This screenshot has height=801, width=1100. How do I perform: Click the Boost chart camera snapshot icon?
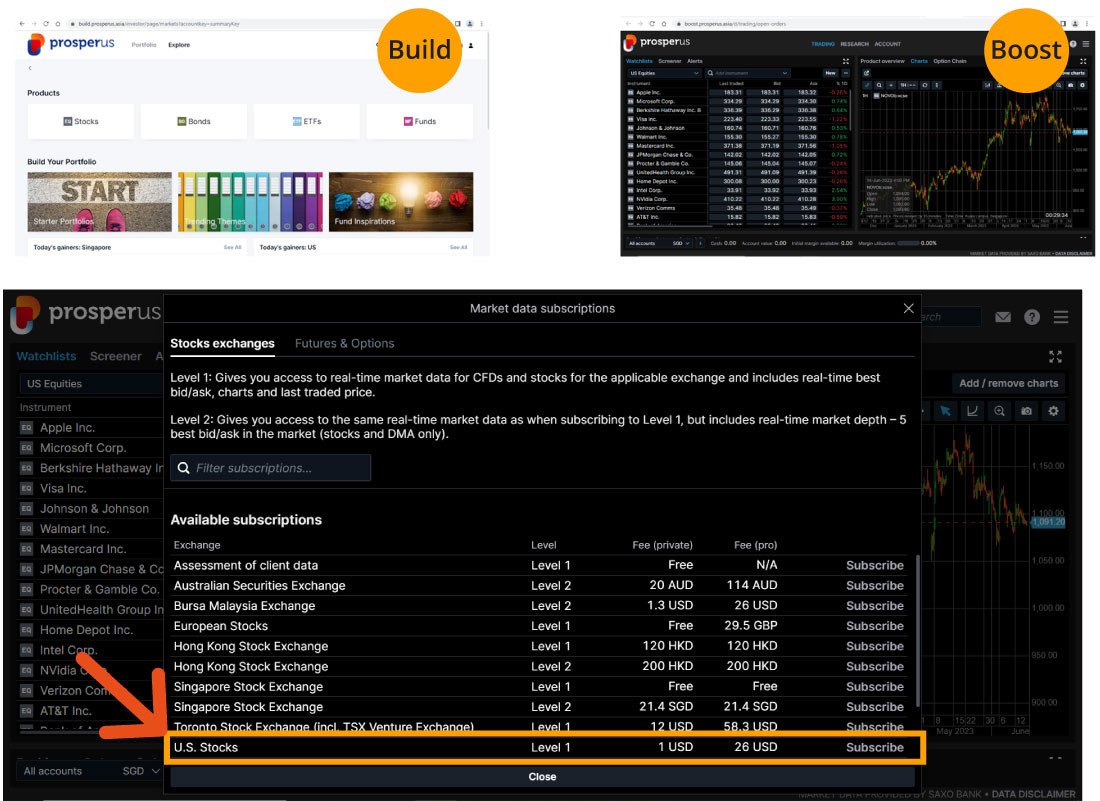[x=1071, y=85]
